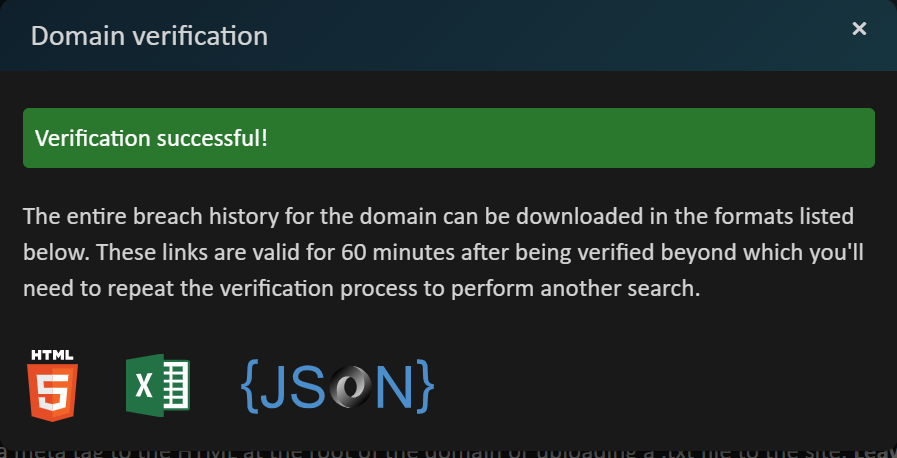Click the letter J in JSON logo
Screen dimensions: 897x458
[x=274, y=386]
